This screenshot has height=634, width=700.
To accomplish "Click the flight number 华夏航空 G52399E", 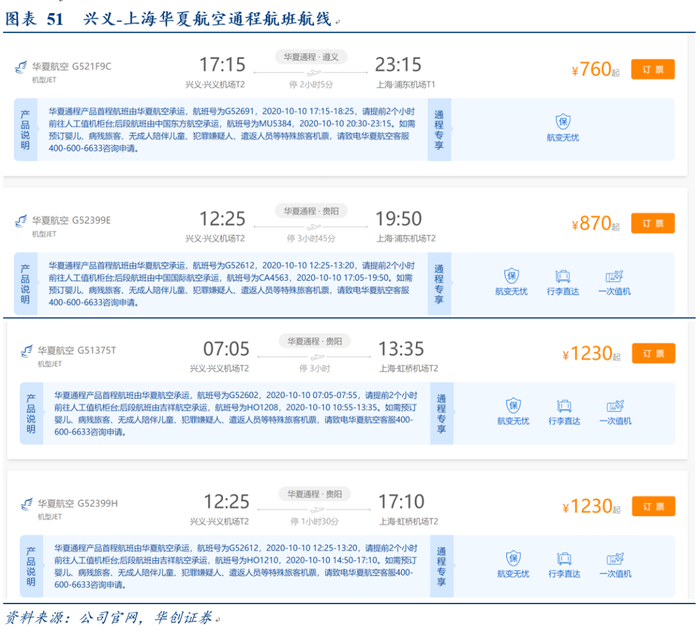I will 71,221.
